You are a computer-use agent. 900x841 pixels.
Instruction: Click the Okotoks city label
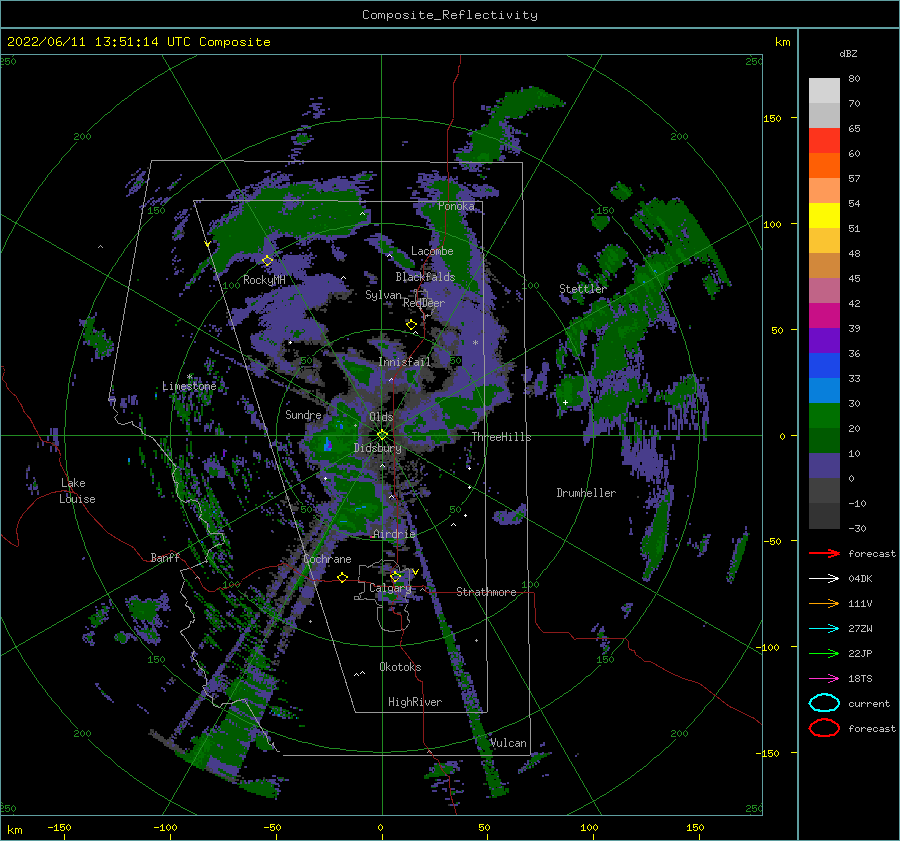click(x=400, y=667)
